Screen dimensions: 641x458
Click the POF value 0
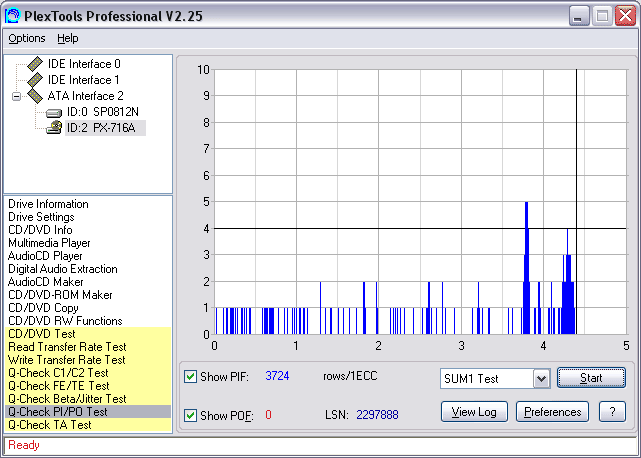pos(268,415)
